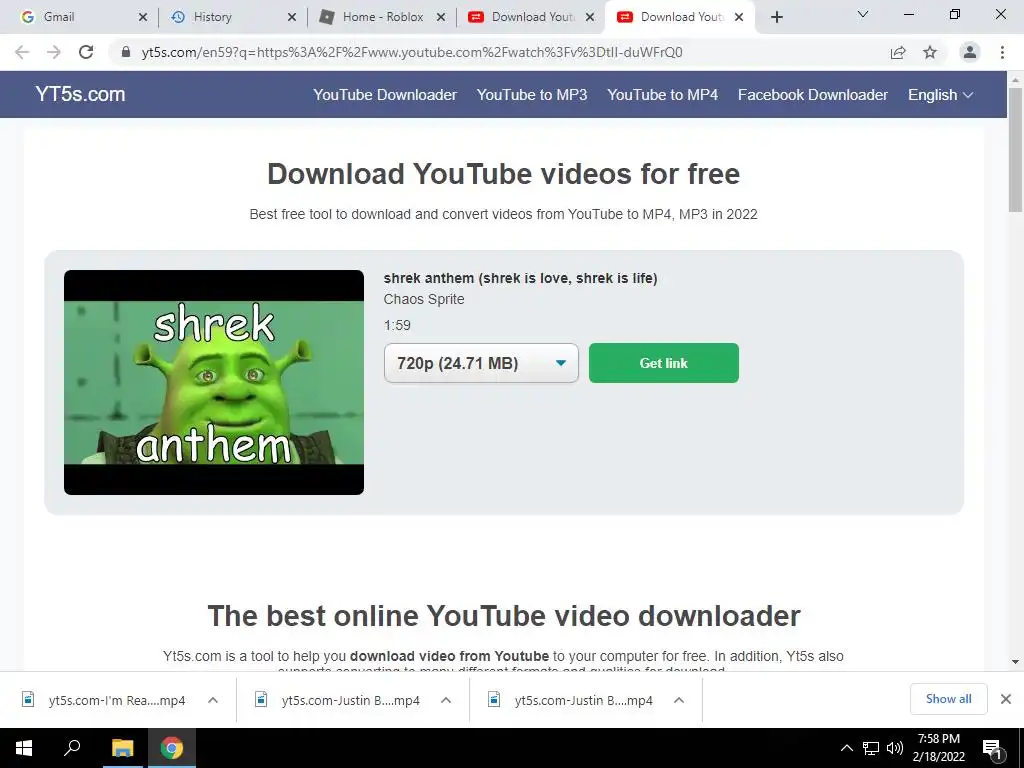Open the network tray icon
The height and width of the screenshot is (768, 1024).
pos(871,748)
